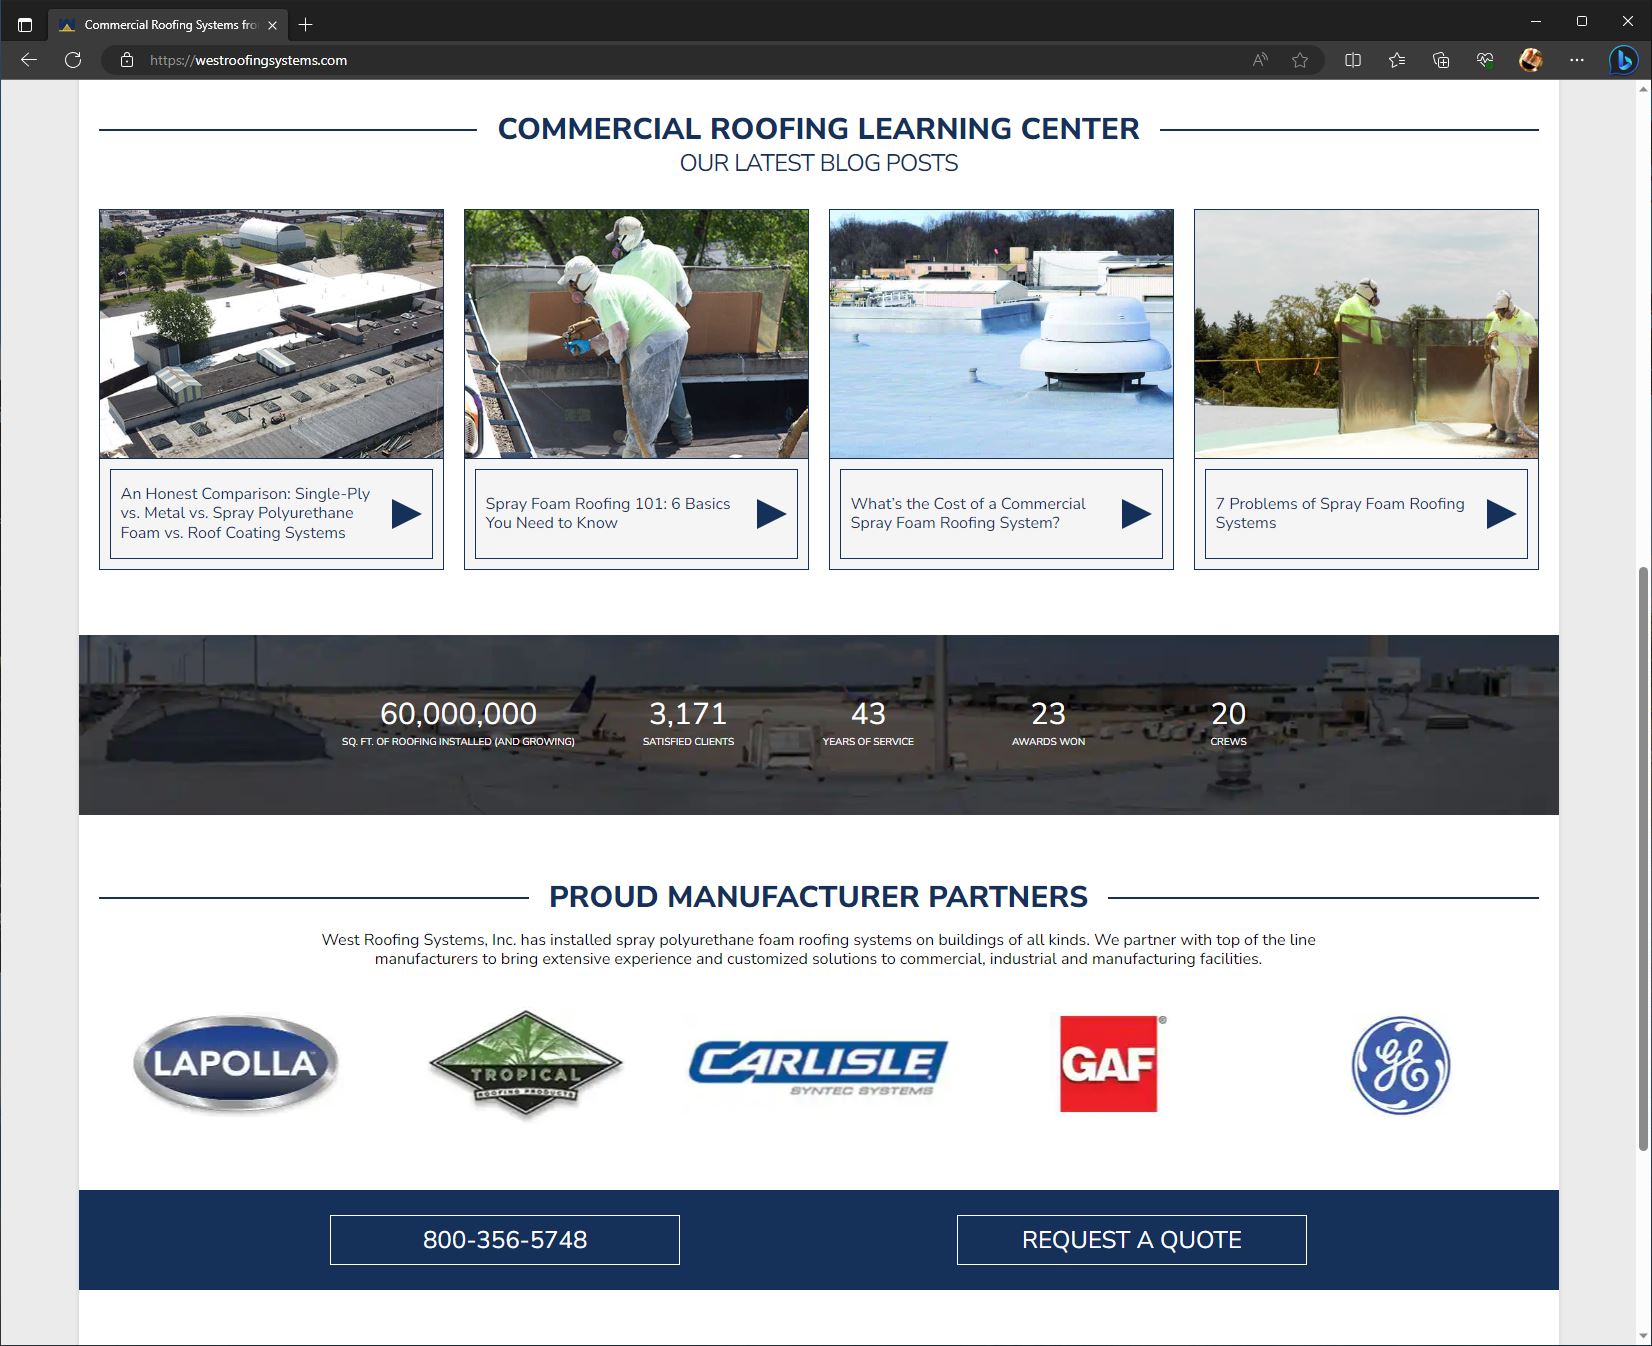Click the Carlisle Syntec Systems logo
Screen dimensions: 1652x1346
pos(818,1068)
